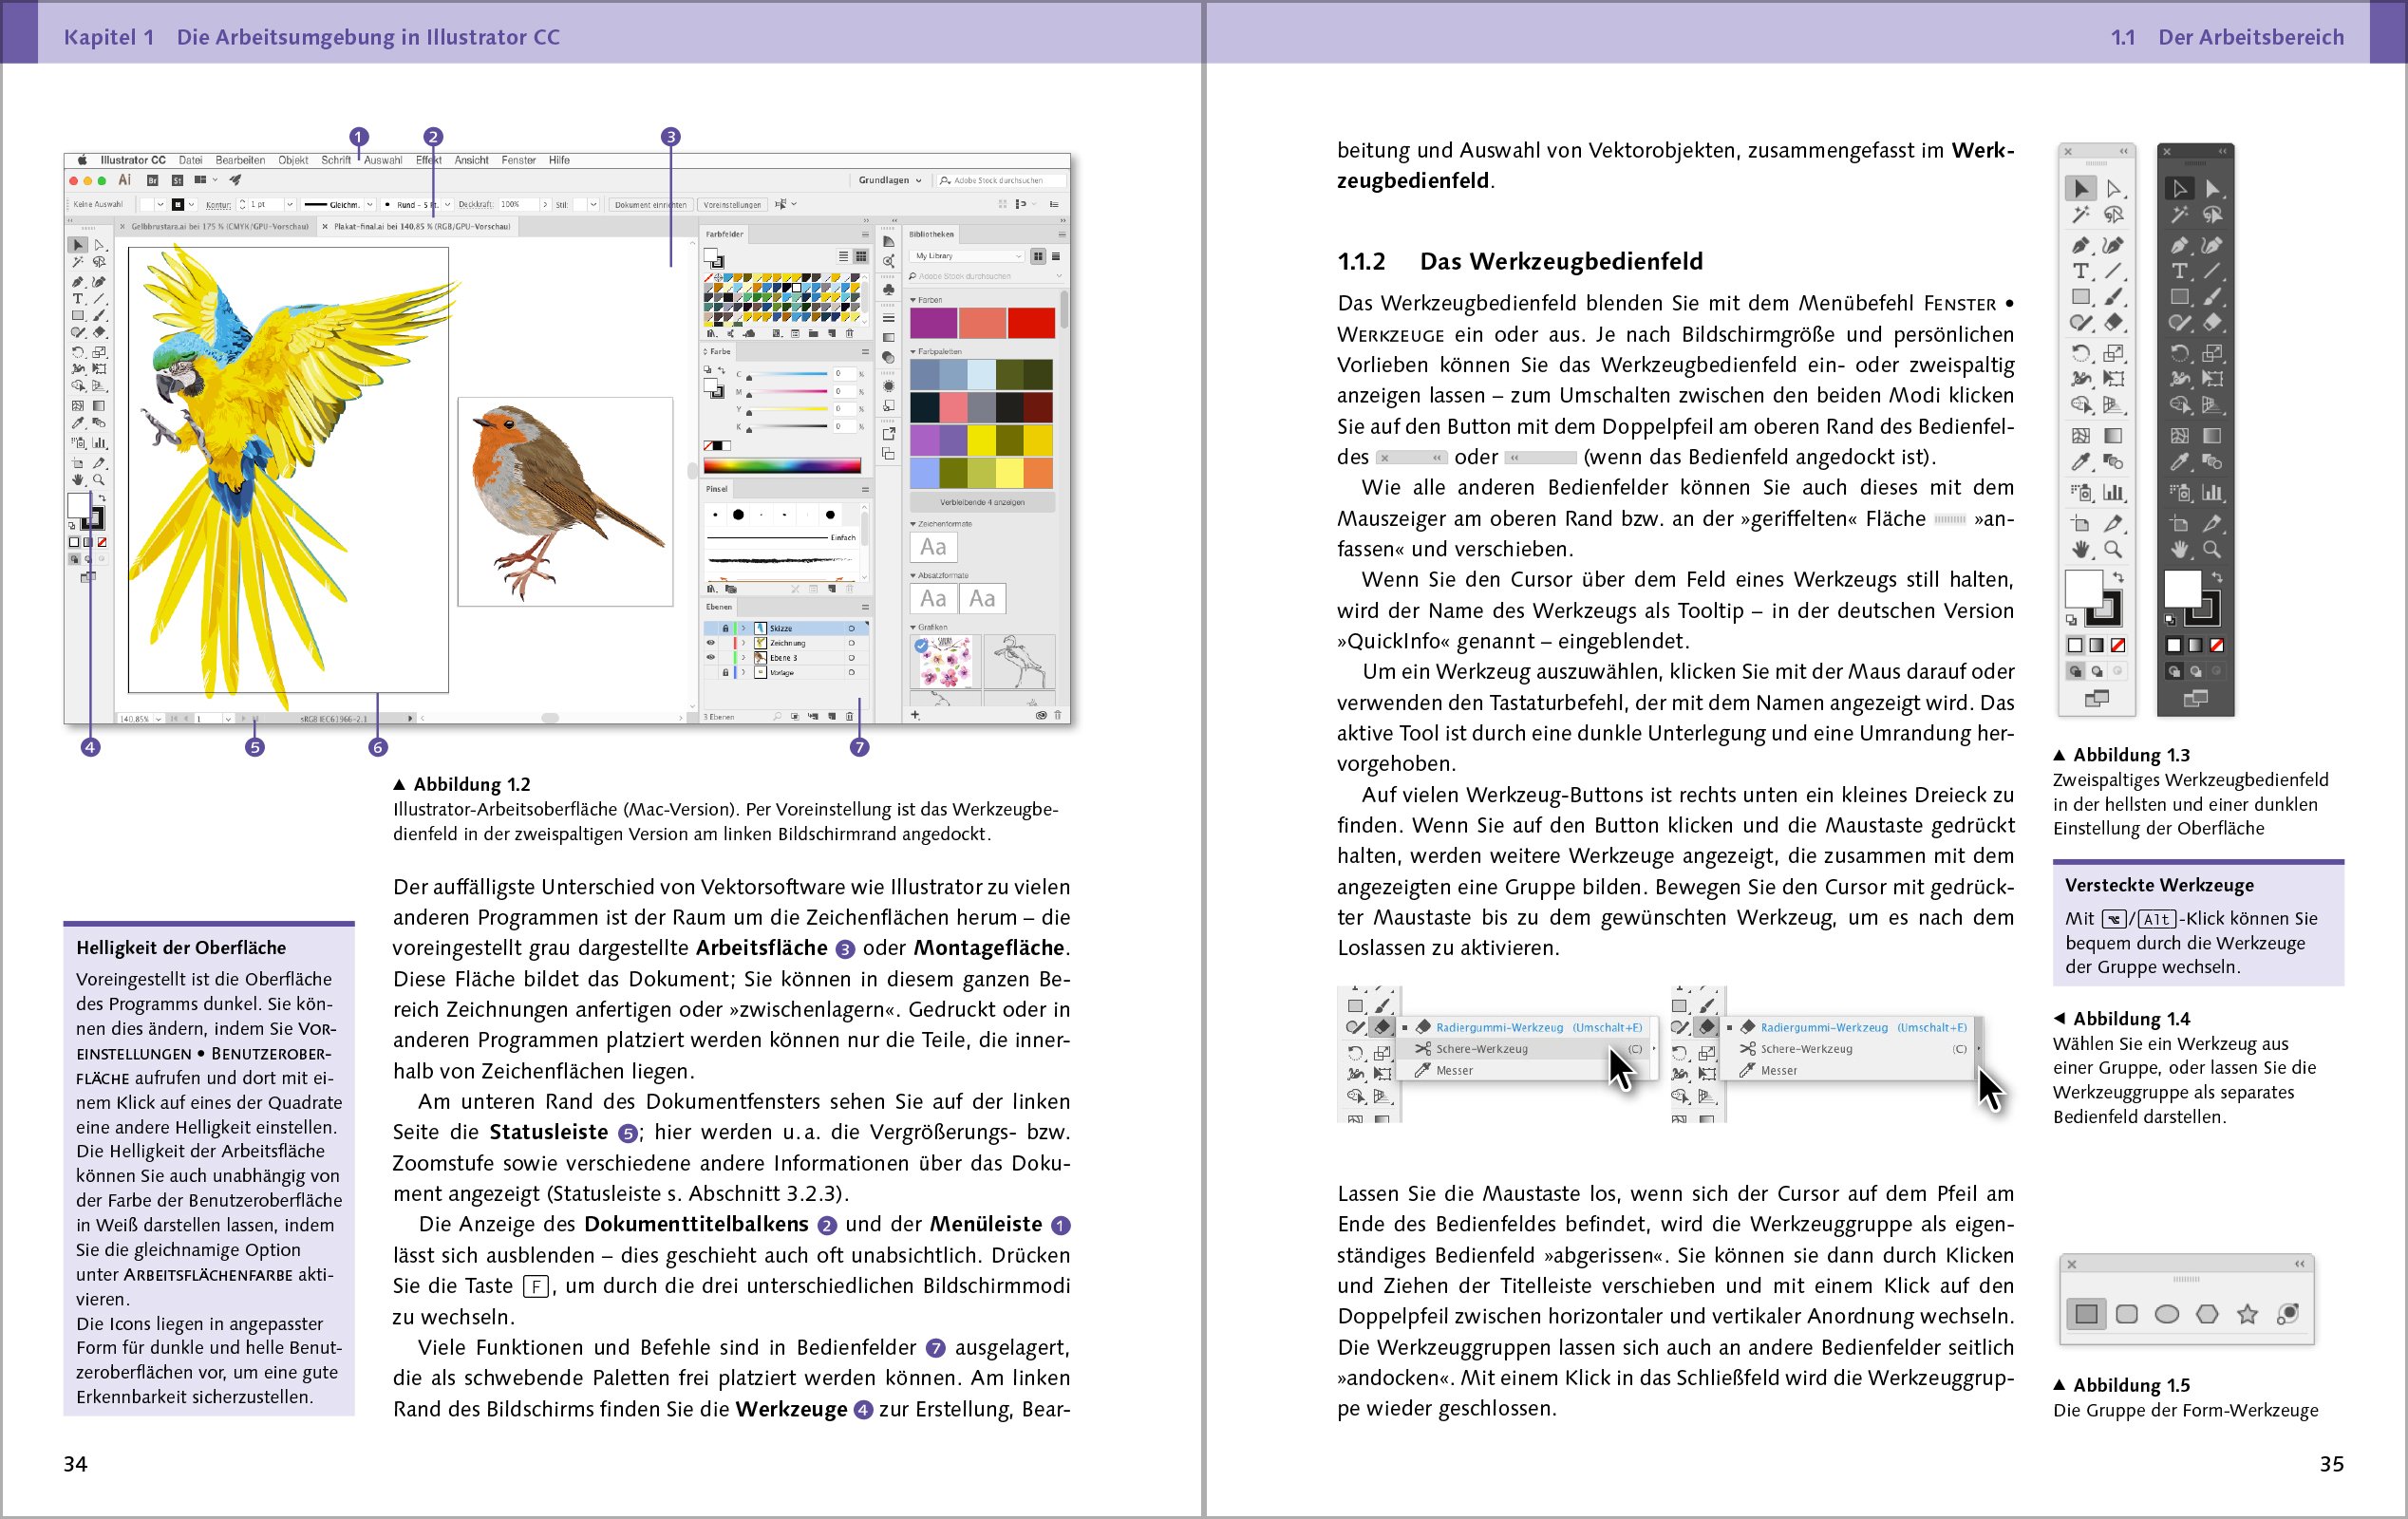Collapse the Farbpaletten section in Bibliotheken
2408x1519 pixels.
(913, 352)
